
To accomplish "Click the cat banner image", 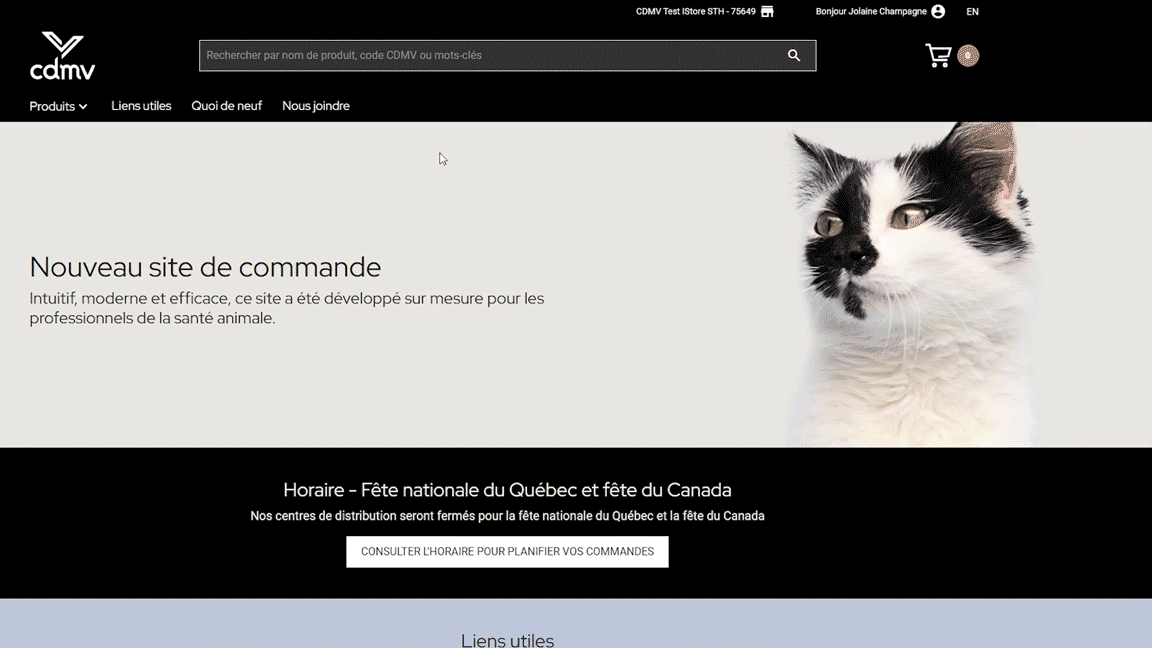I will [912, 284].
